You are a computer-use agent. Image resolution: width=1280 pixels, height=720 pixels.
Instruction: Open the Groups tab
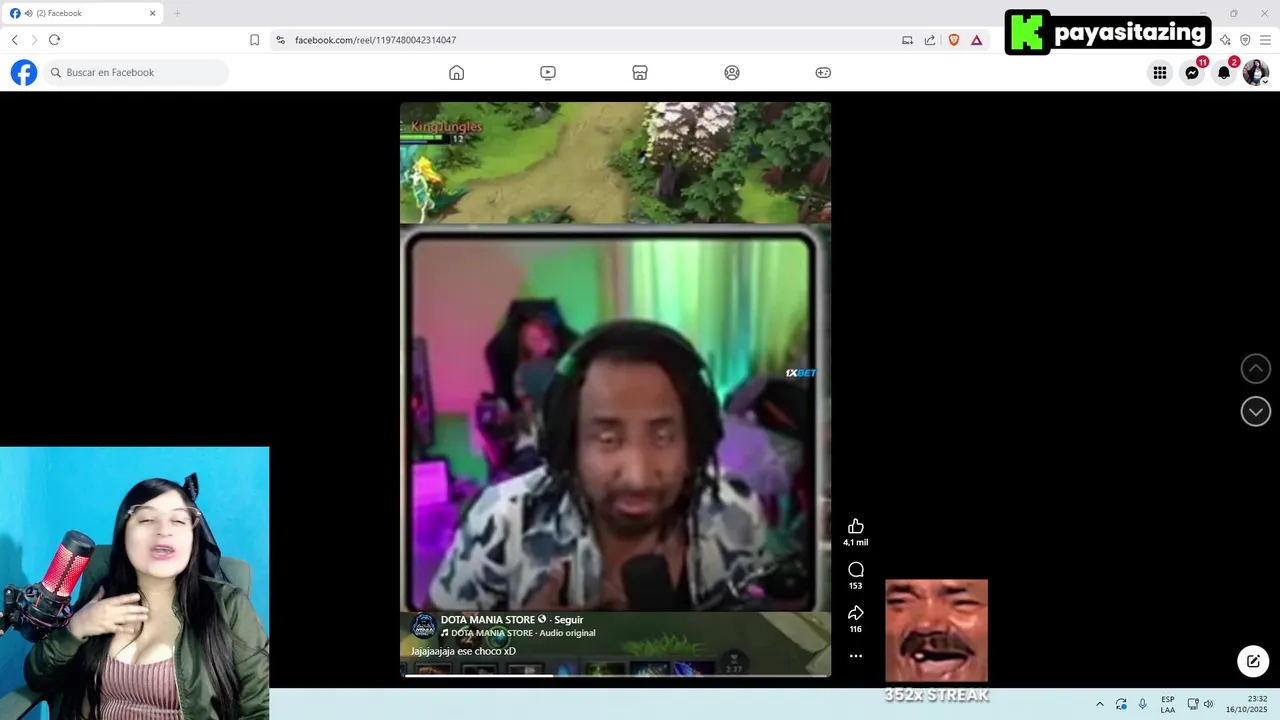pyautogui.click(x=732, y=72)
